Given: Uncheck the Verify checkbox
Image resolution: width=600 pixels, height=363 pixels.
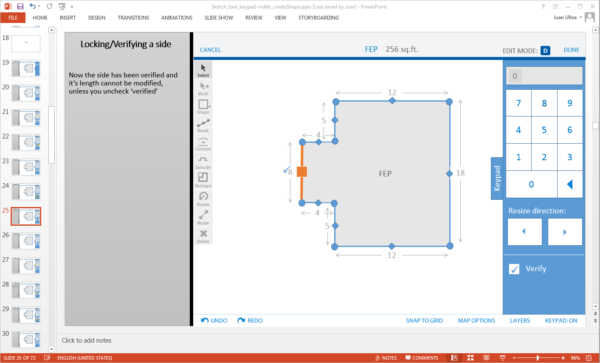Looking at the screenshot, I should [x=514, y=269].
